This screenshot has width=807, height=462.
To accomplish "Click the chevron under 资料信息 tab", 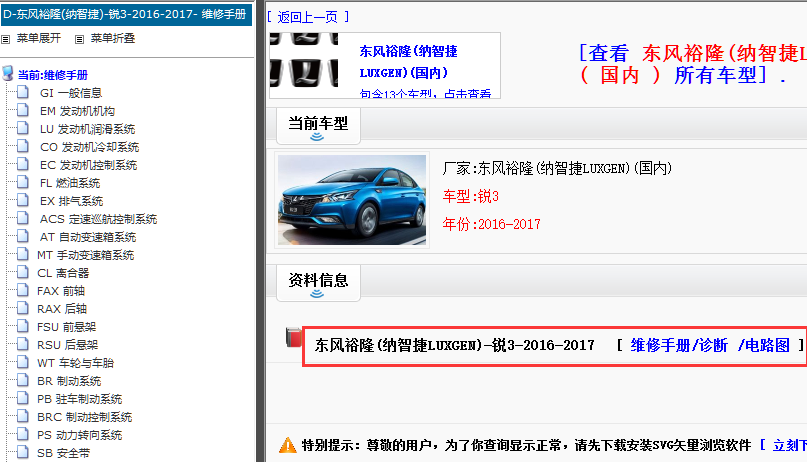I will tap(317, 294).
